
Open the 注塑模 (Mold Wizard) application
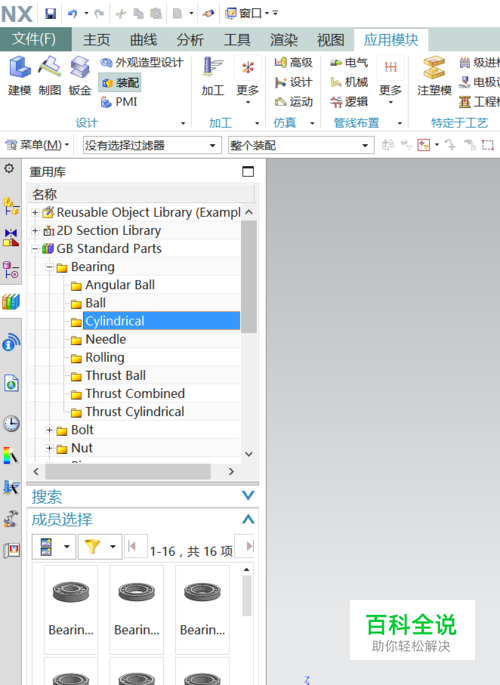pos(434,76)
